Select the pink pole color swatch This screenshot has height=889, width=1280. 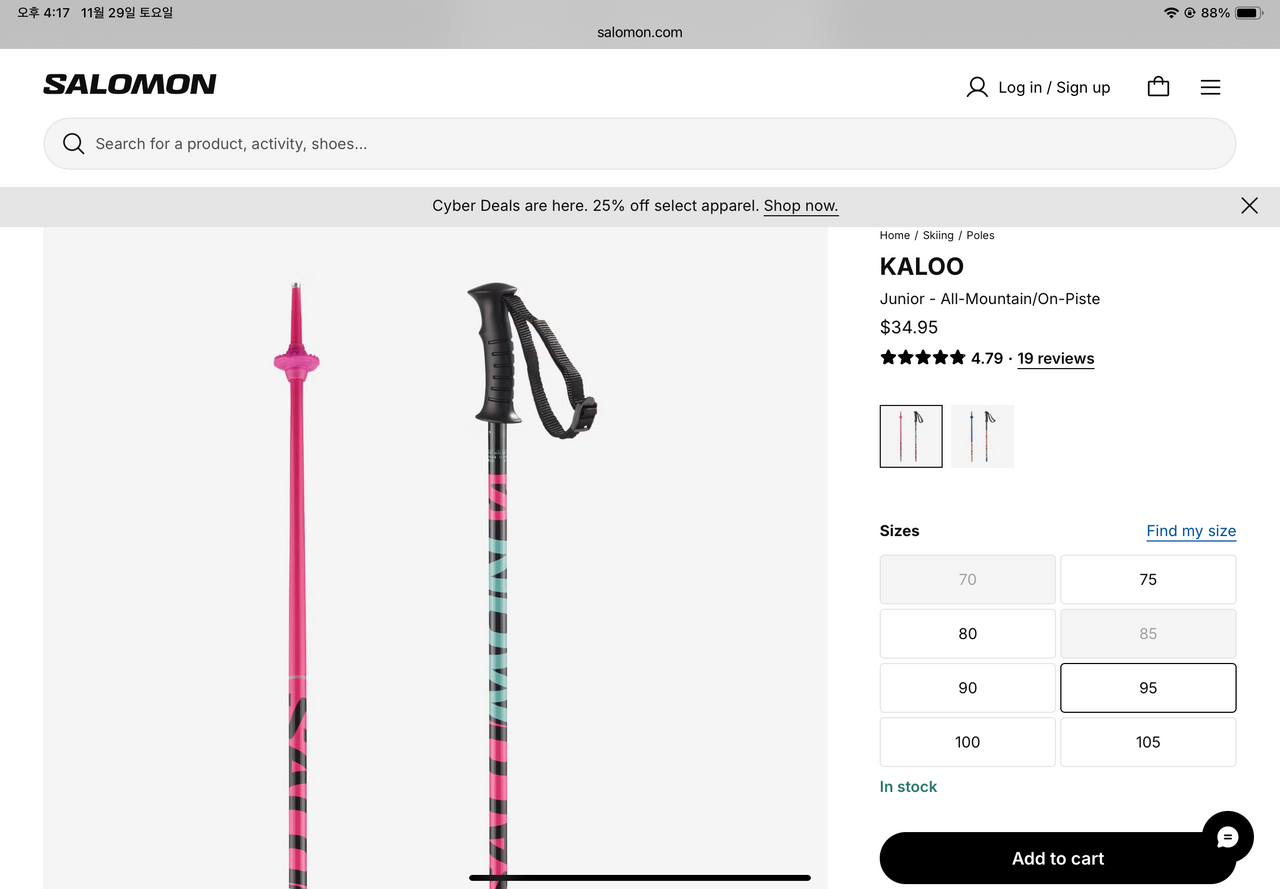coord(911,436)
